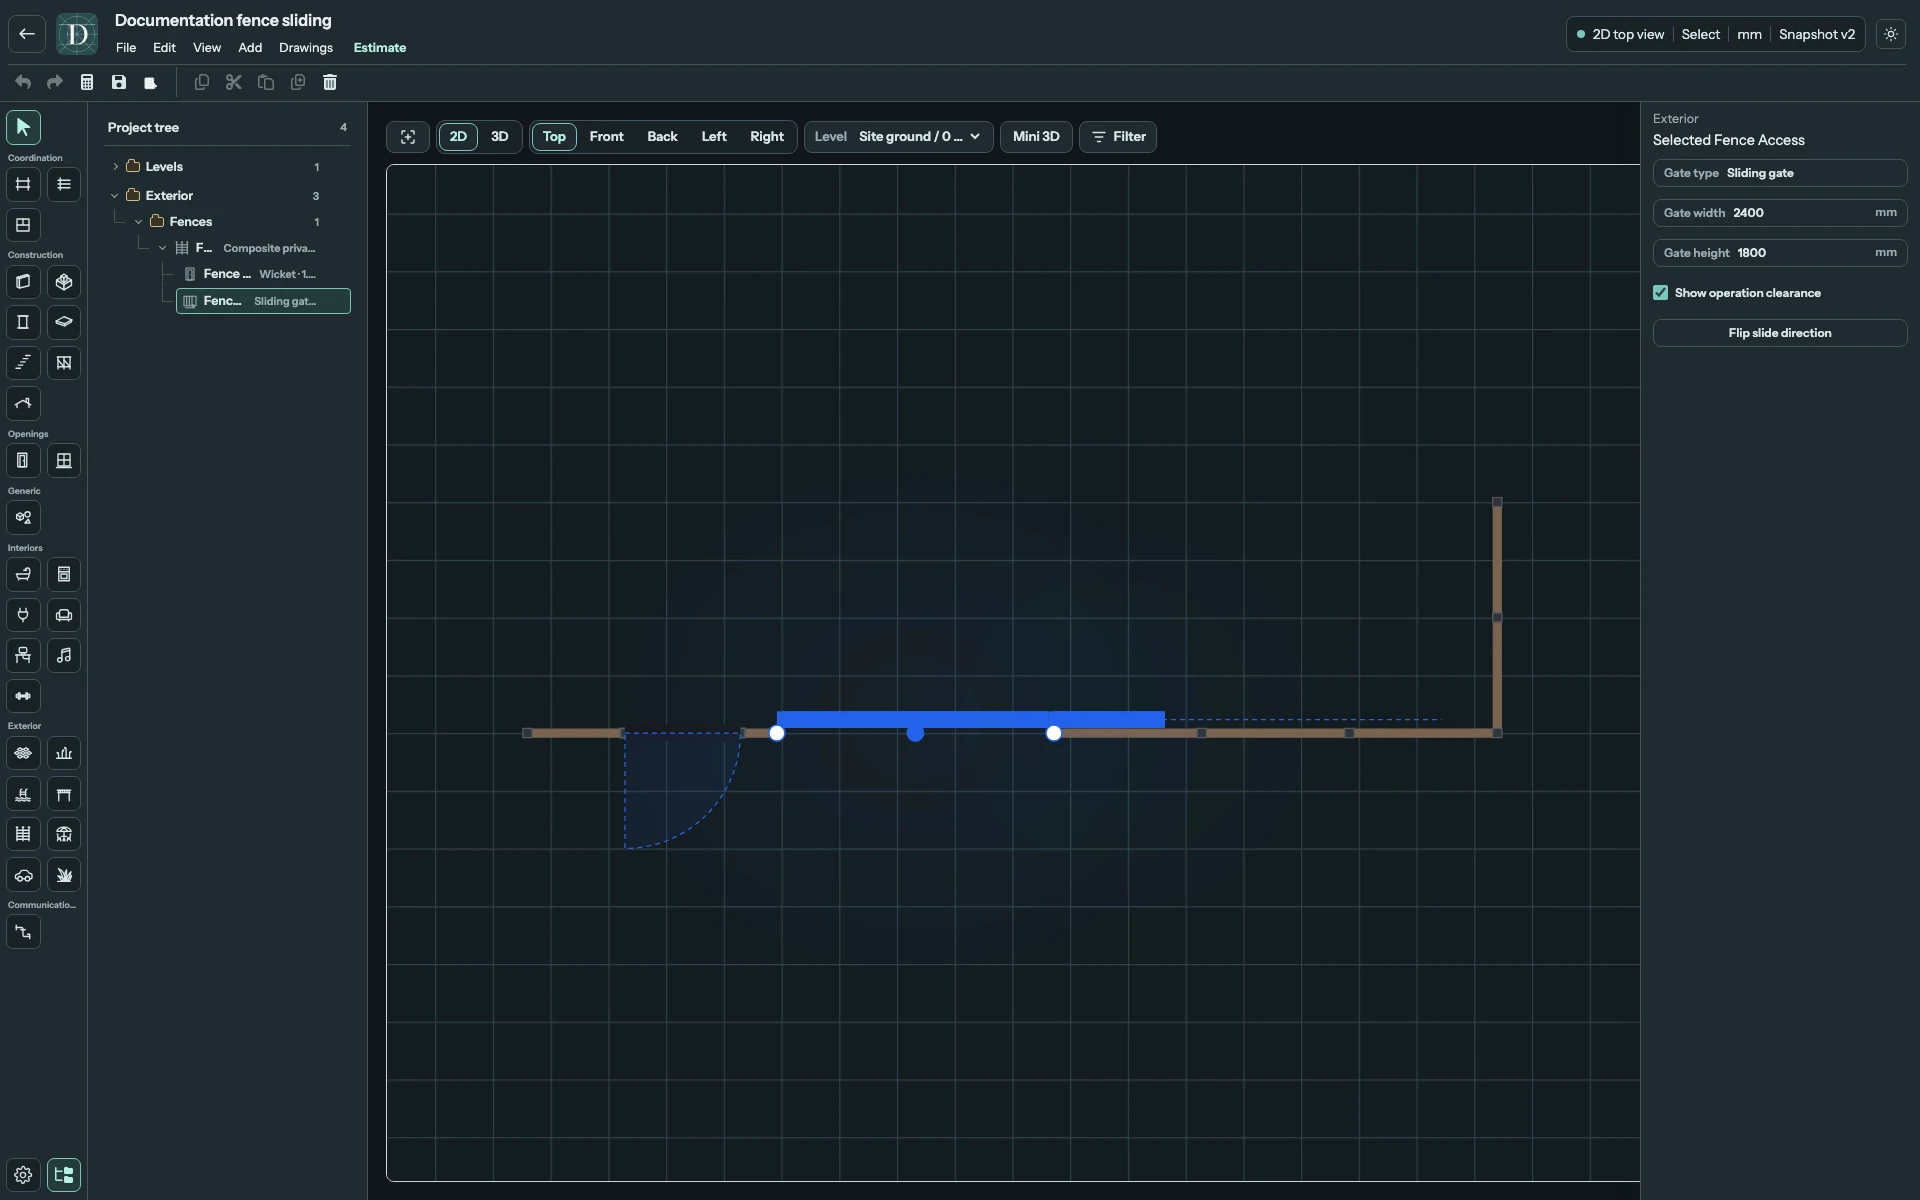This screenshot has width=1920, height=1200.
Task: Select the plants vegetation tool
Action: 64,875
